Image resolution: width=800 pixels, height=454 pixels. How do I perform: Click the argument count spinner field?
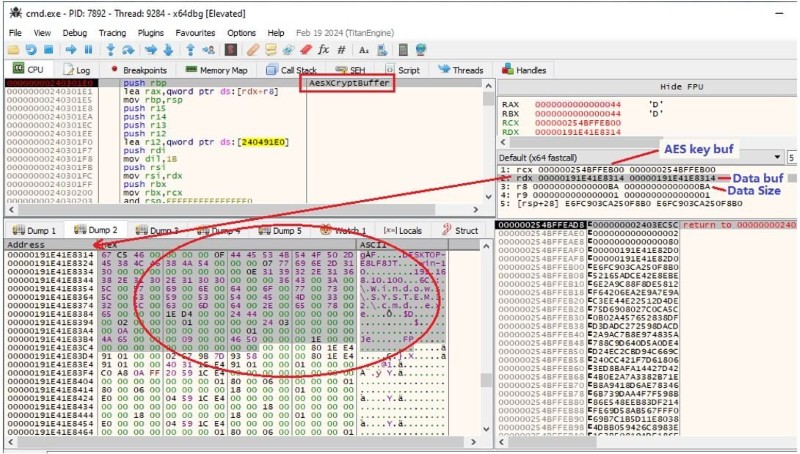(x=792, y=158)
